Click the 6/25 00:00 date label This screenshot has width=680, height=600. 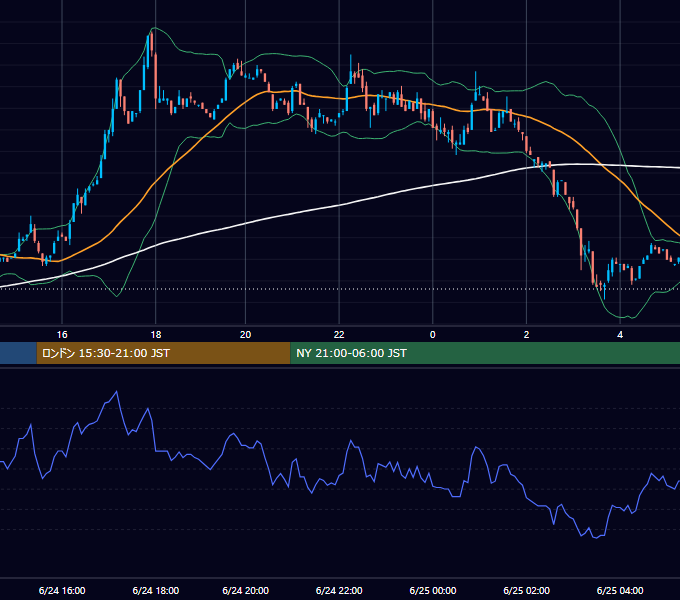pyautogui.click(x=433, y=590)
